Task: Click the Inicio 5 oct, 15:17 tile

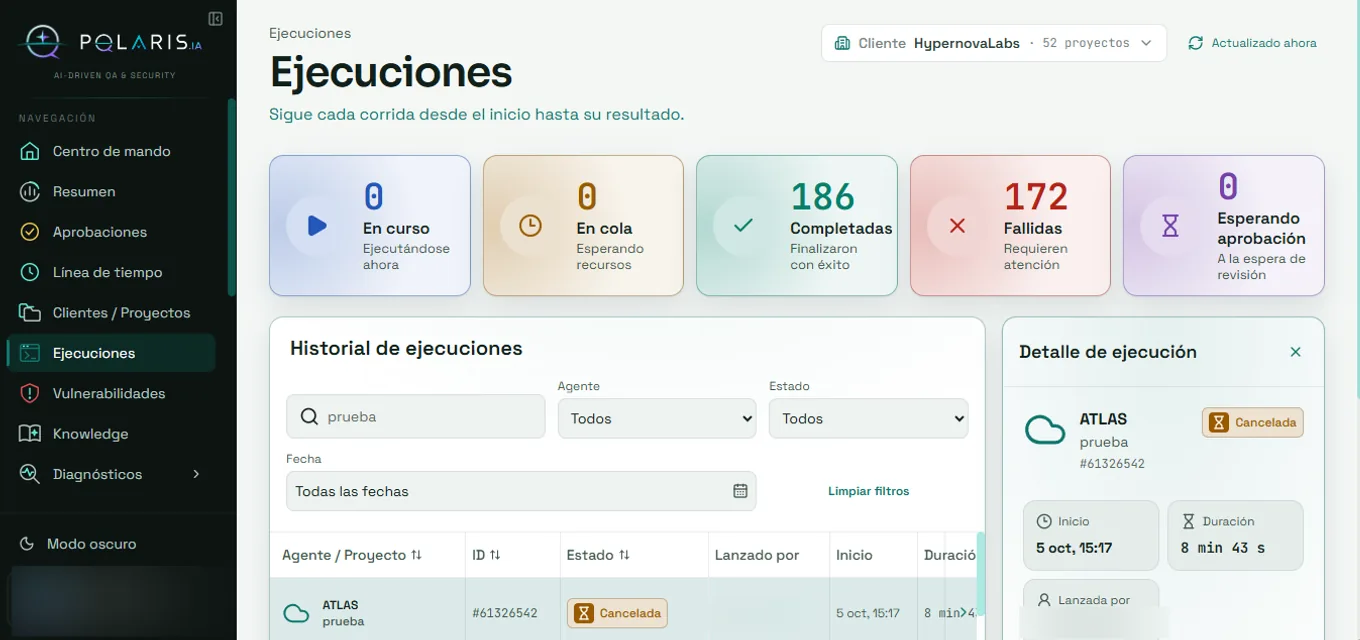Action: coord(1091,535)
